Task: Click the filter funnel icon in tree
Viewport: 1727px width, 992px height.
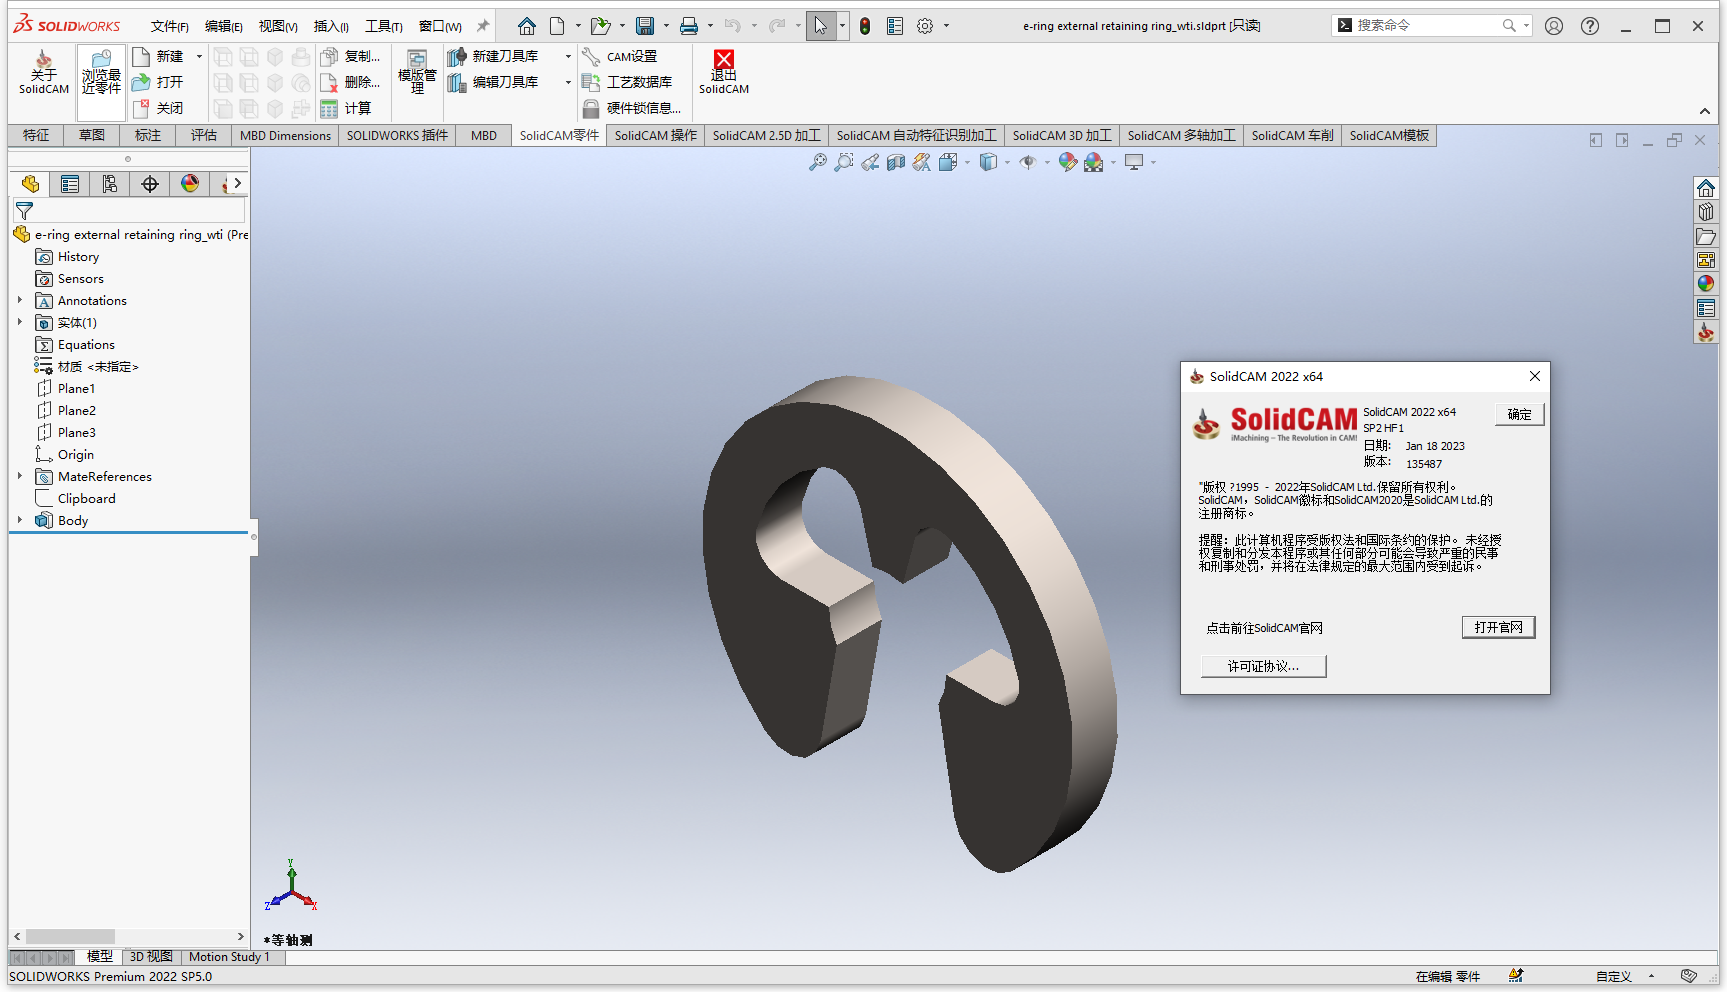Action: pos(24,211)
